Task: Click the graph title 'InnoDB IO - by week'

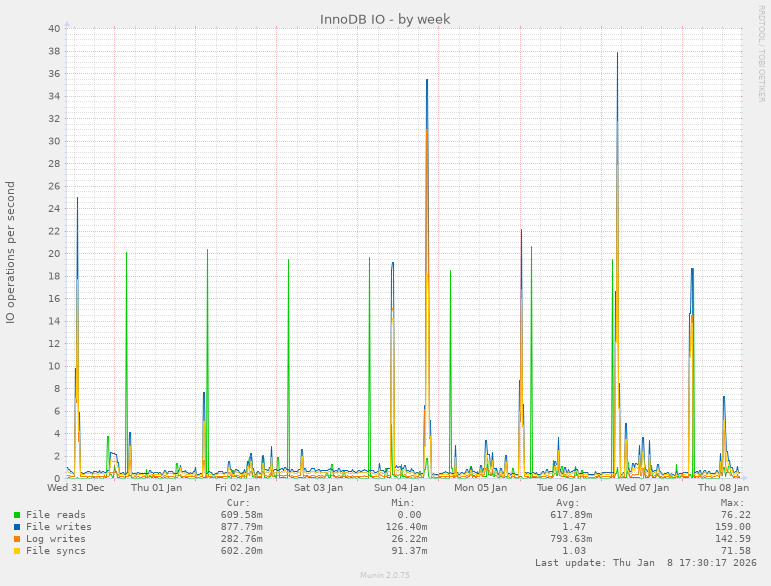Action: click(385, 19)
